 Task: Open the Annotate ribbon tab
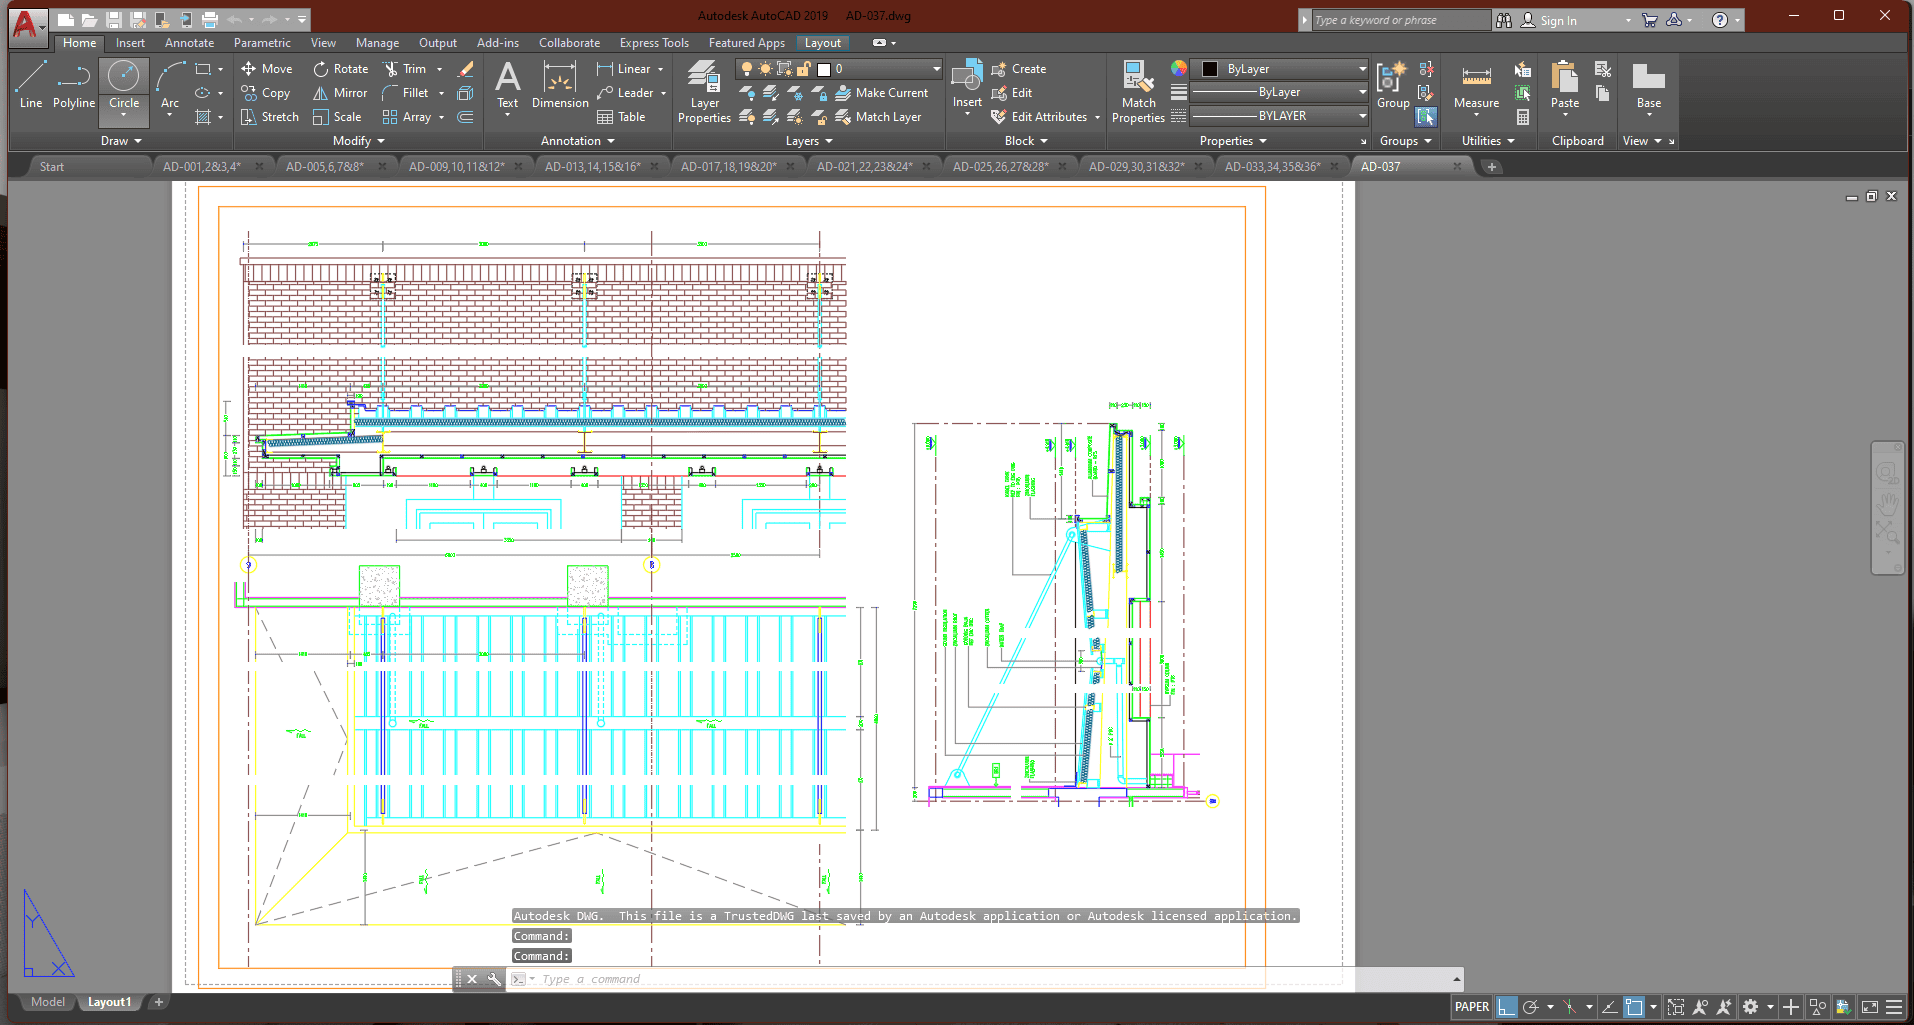point(189,43)
